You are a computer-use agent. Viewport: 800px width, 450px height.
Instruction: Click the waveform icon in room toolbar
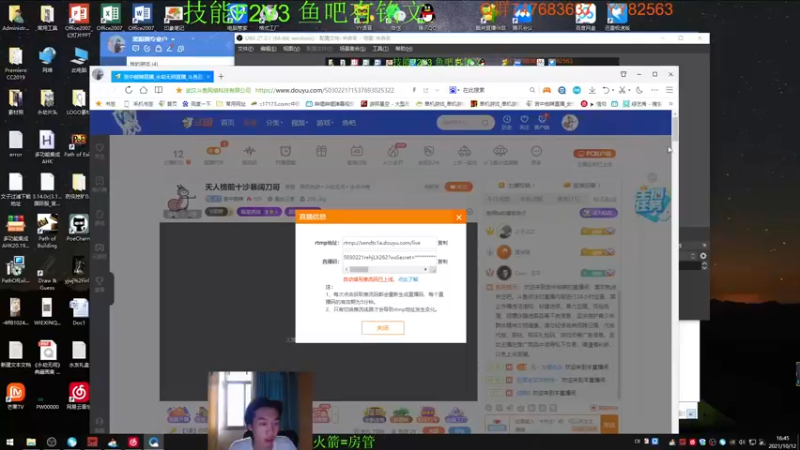click(249, 151)
